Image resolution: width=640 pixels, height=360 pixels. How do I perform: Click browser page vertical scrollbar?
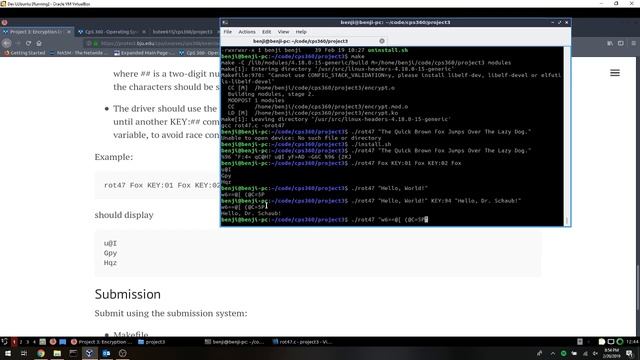638,288
